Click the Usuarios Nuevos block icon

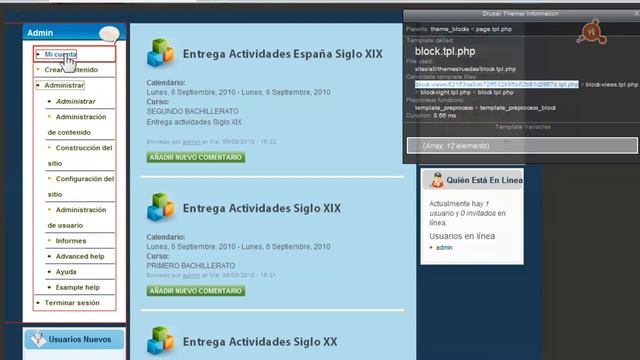[38, 339]
